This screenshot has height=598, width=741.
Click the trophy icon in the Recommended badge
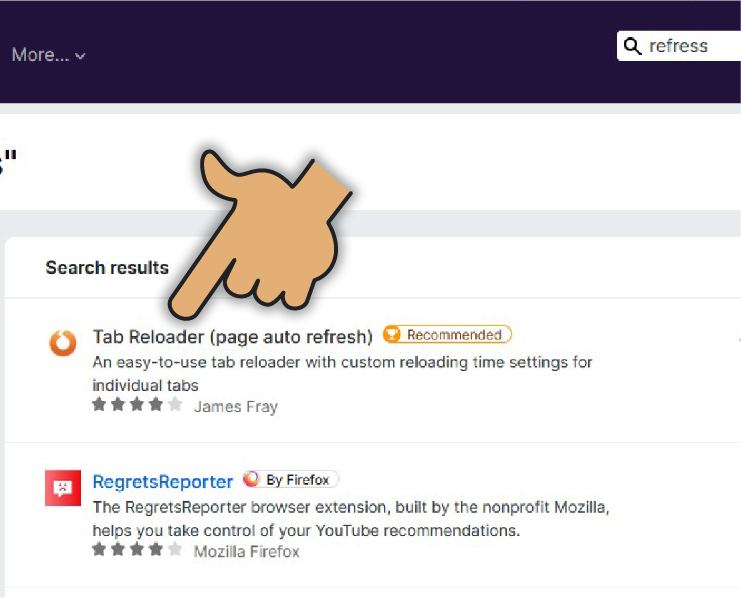(393, 335)
